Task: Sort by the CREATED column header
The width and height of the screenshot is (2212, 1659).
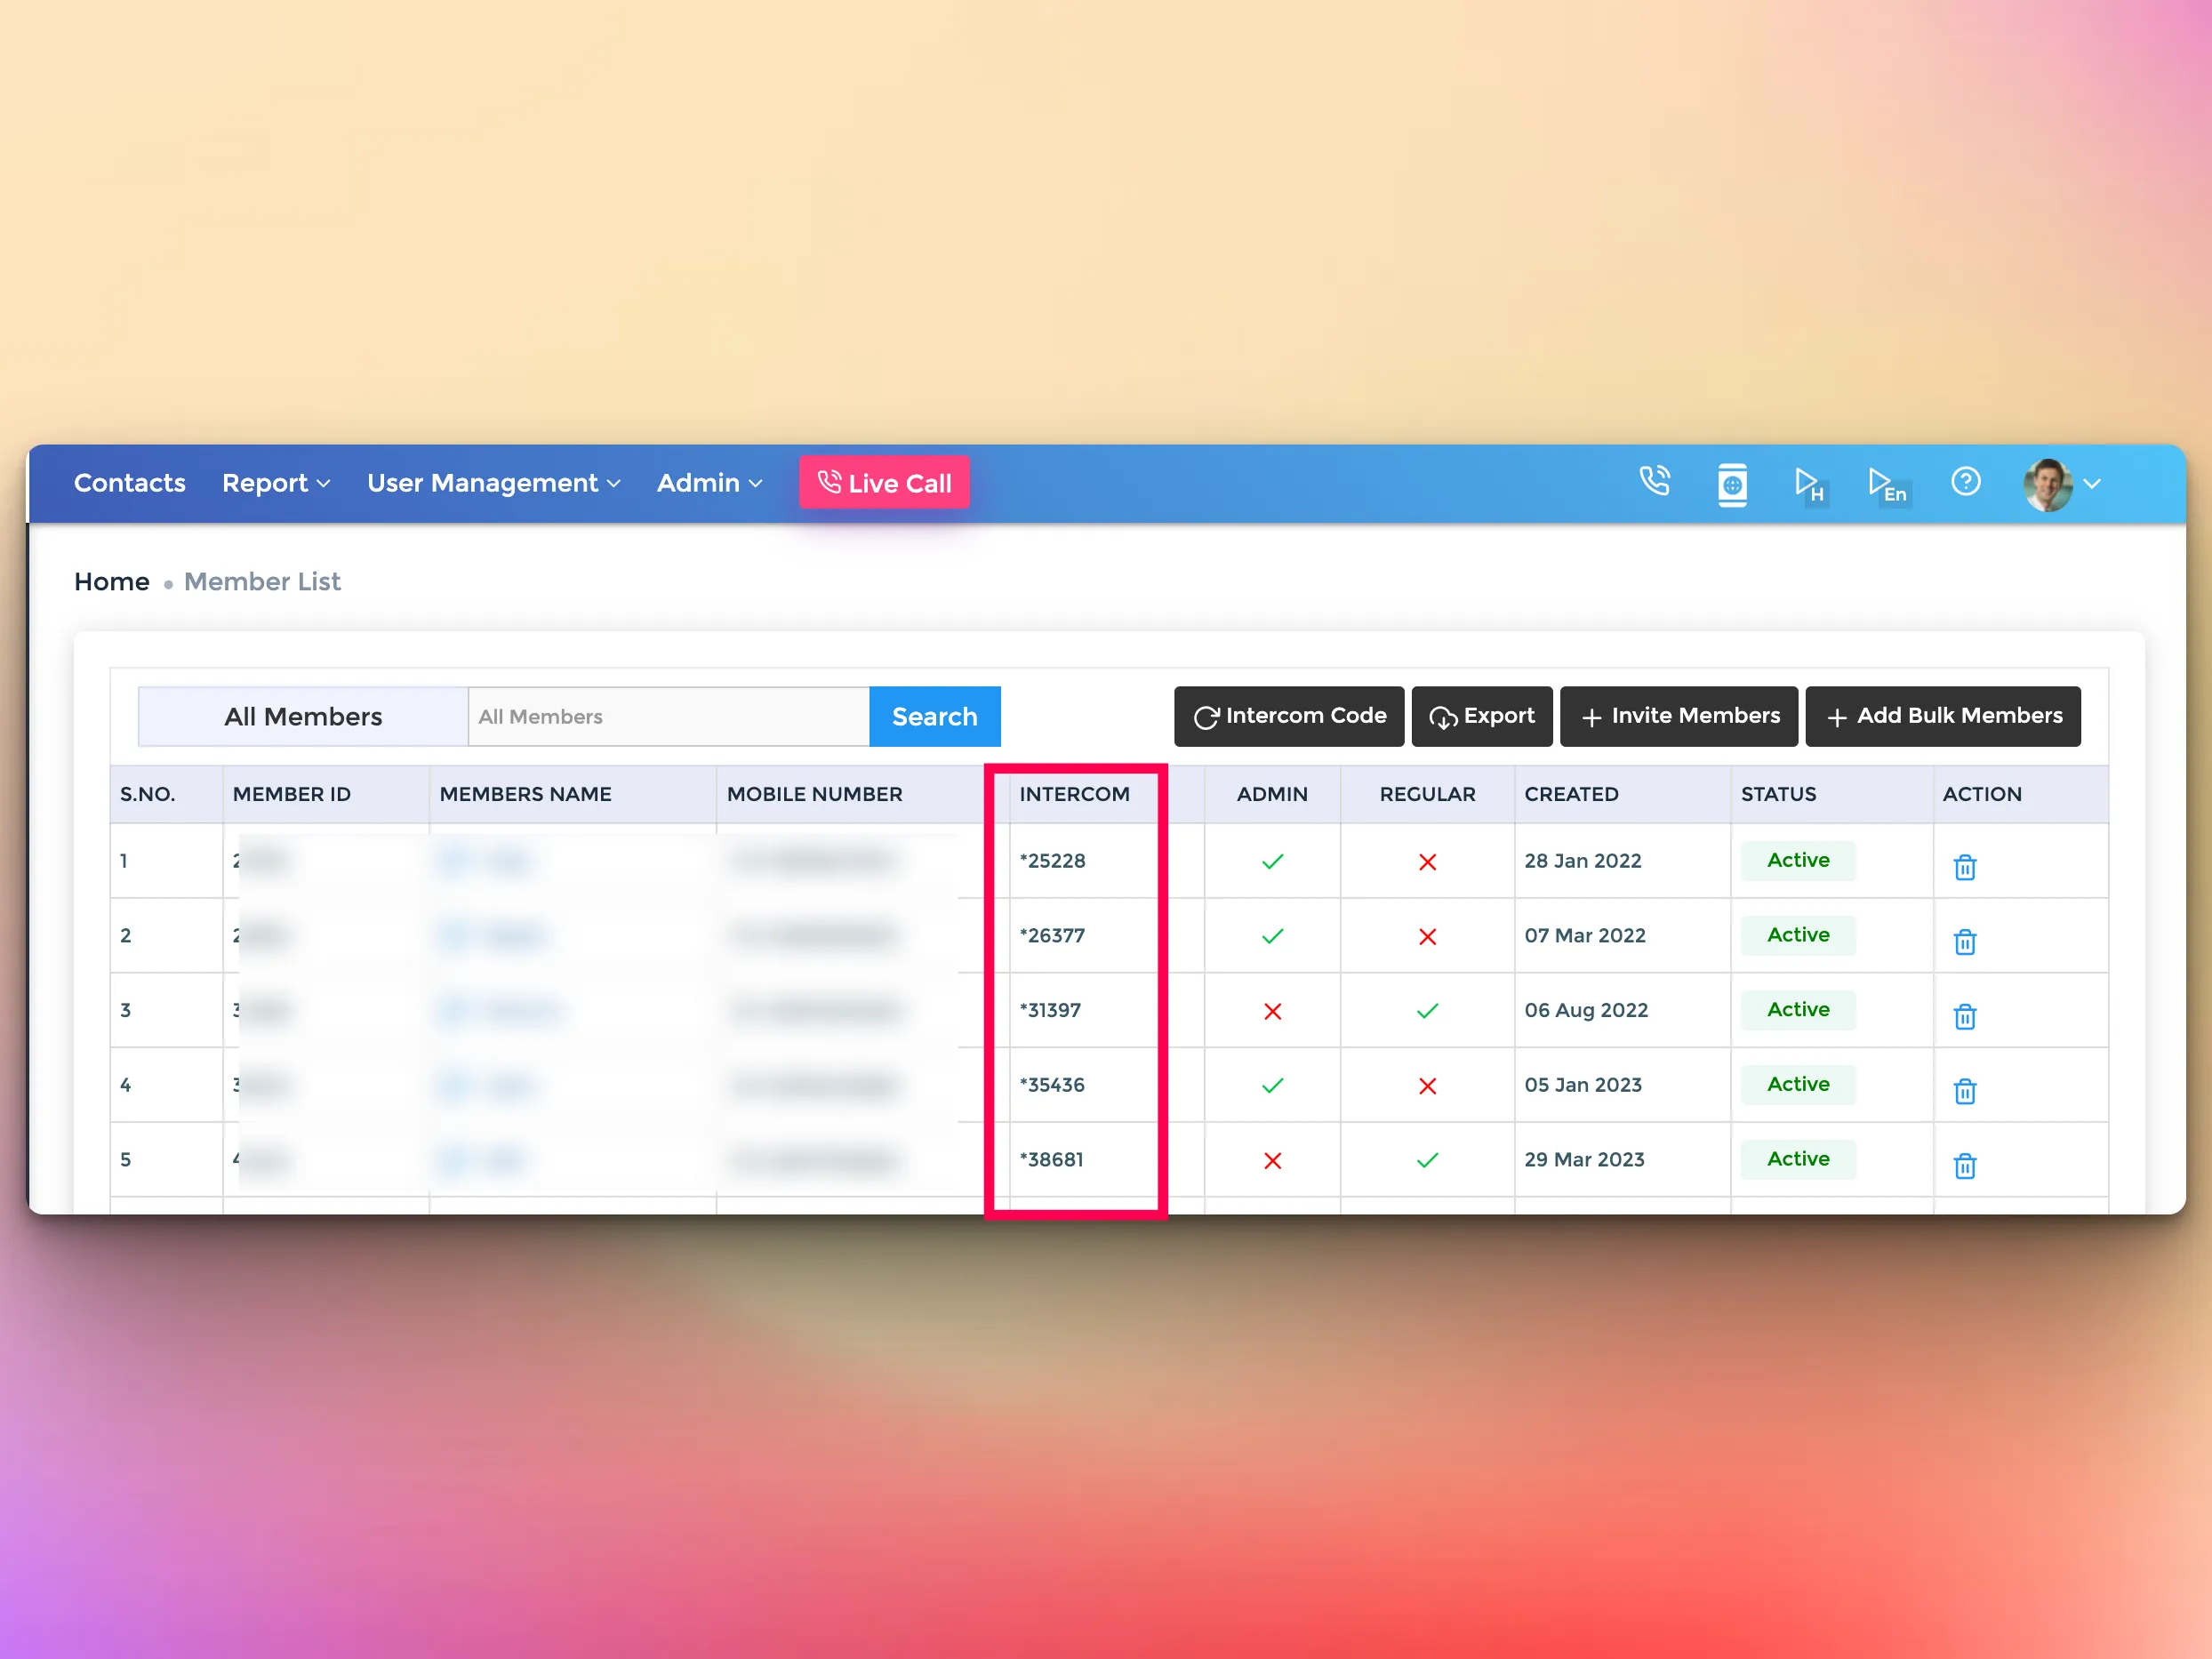Action: click(1571, 794)
